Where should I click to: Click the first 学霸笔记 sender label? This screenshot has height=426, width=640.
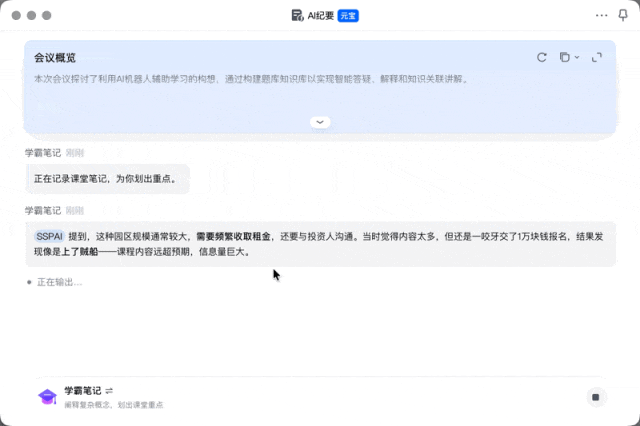(43, 153)
